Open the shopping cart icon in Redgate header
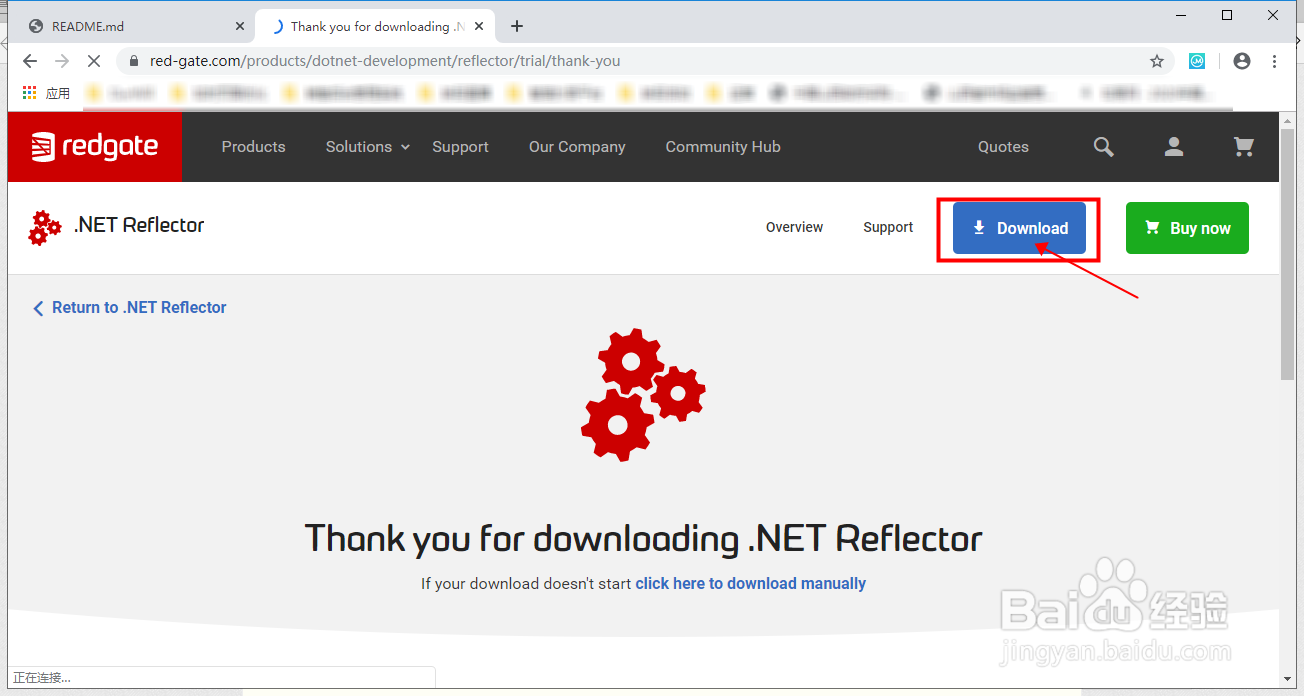 1244,147
